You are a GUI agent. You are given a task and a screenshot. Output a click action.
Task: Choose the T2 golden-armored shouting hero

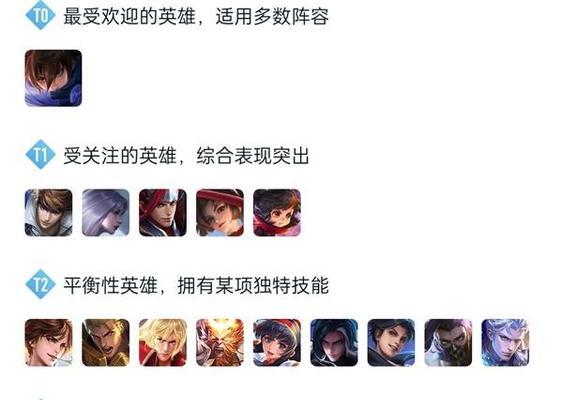click(106, 343)
